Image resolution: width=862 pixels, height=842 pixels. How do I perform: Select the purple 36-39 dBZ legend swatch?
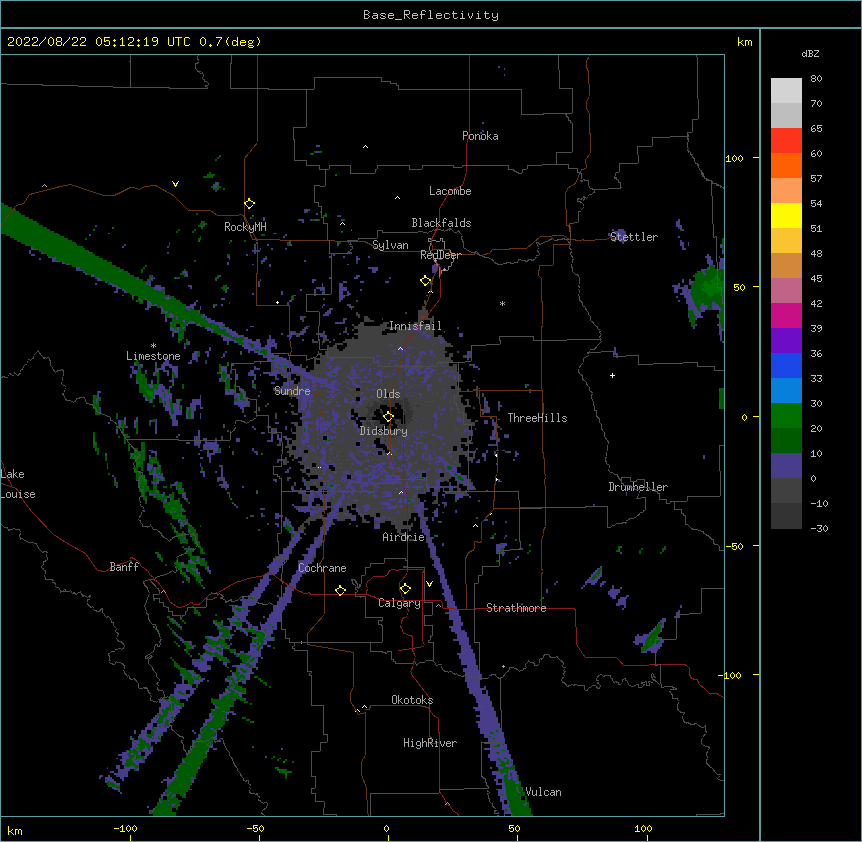(786, 341)
